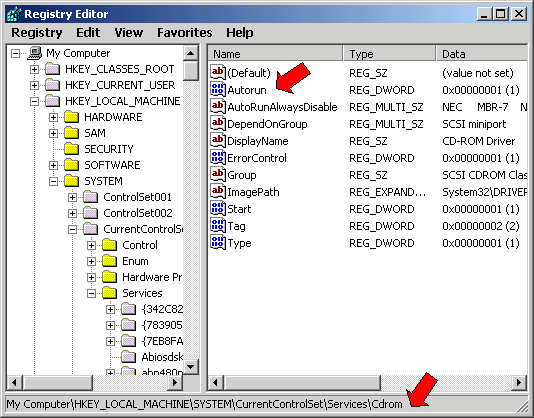Click the tree pane's vertical scrollbar down arrow
This screenshot has width=534, height=418.
click(x=191, y=367)
